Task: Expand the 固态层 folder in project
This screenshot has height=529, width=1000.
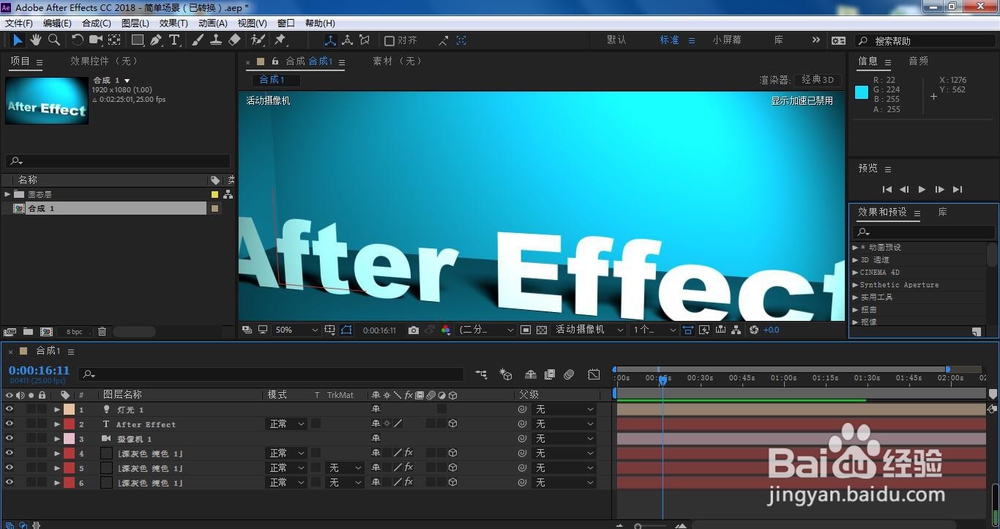Action: [x=7, y=194]
